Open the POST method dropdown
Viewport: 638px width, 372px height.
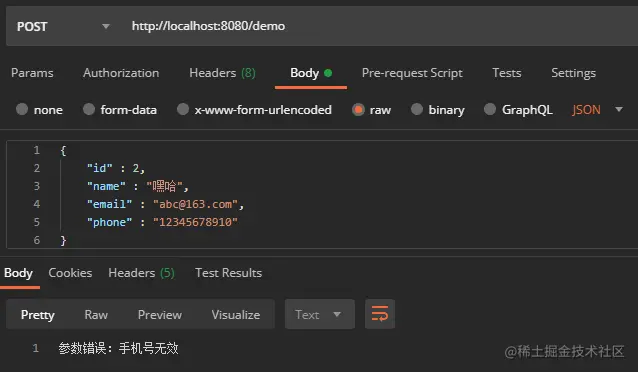[63, 26]
